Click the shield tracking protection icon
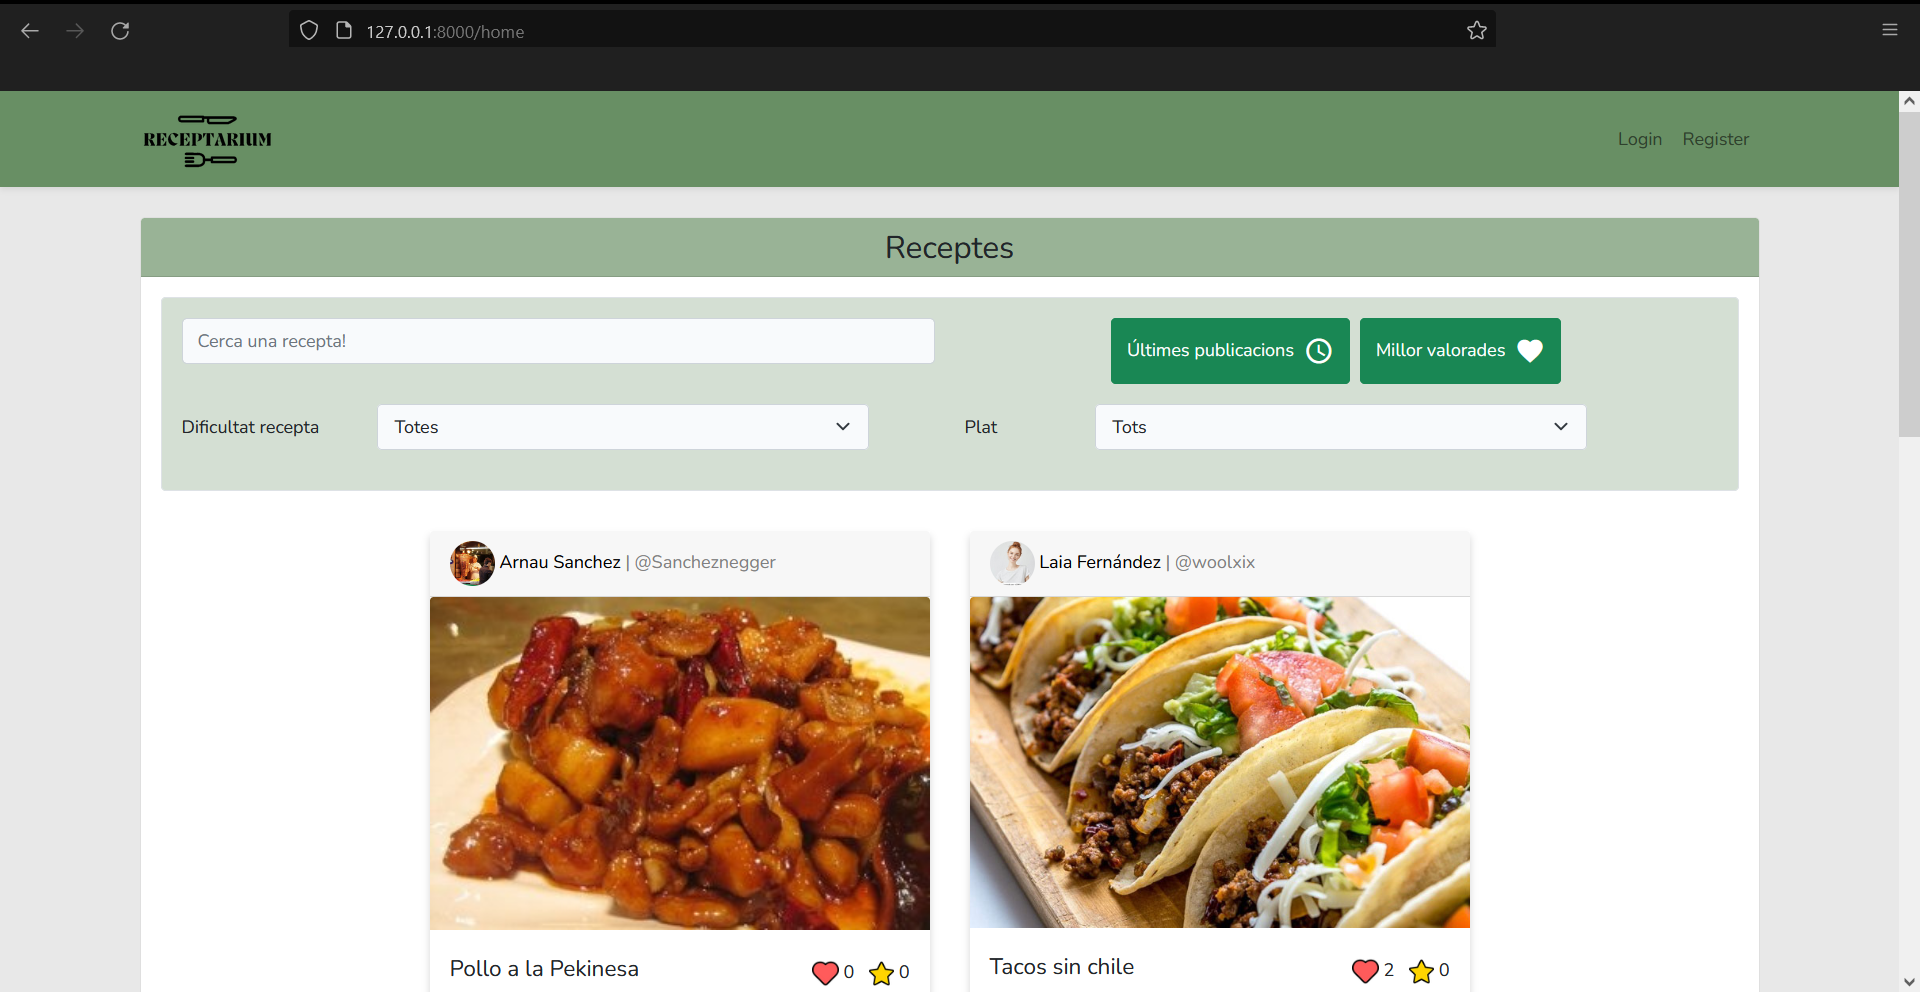 [309, 31]
